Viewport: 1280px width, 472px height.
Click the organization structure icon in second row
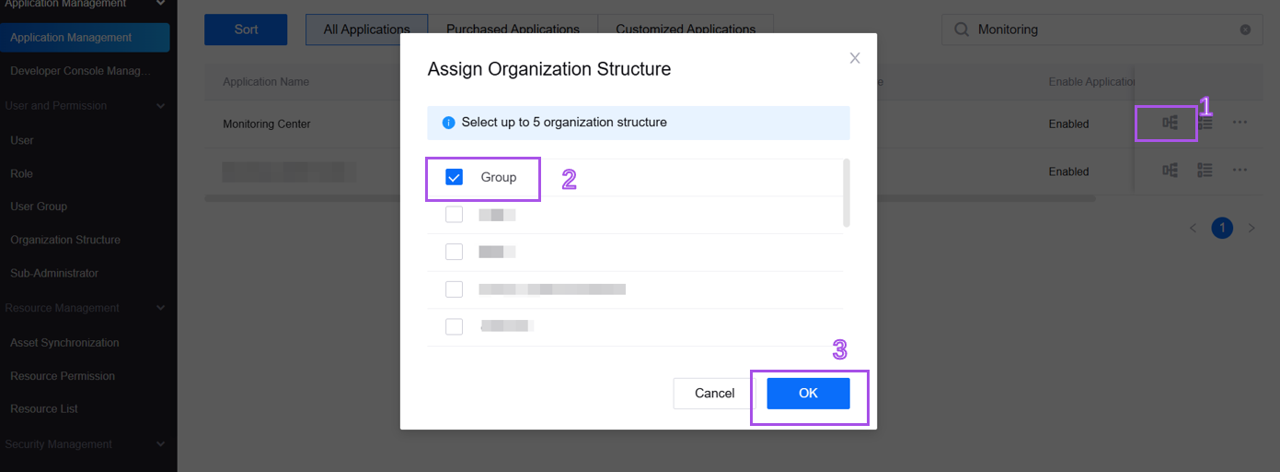coord(1169,171)
